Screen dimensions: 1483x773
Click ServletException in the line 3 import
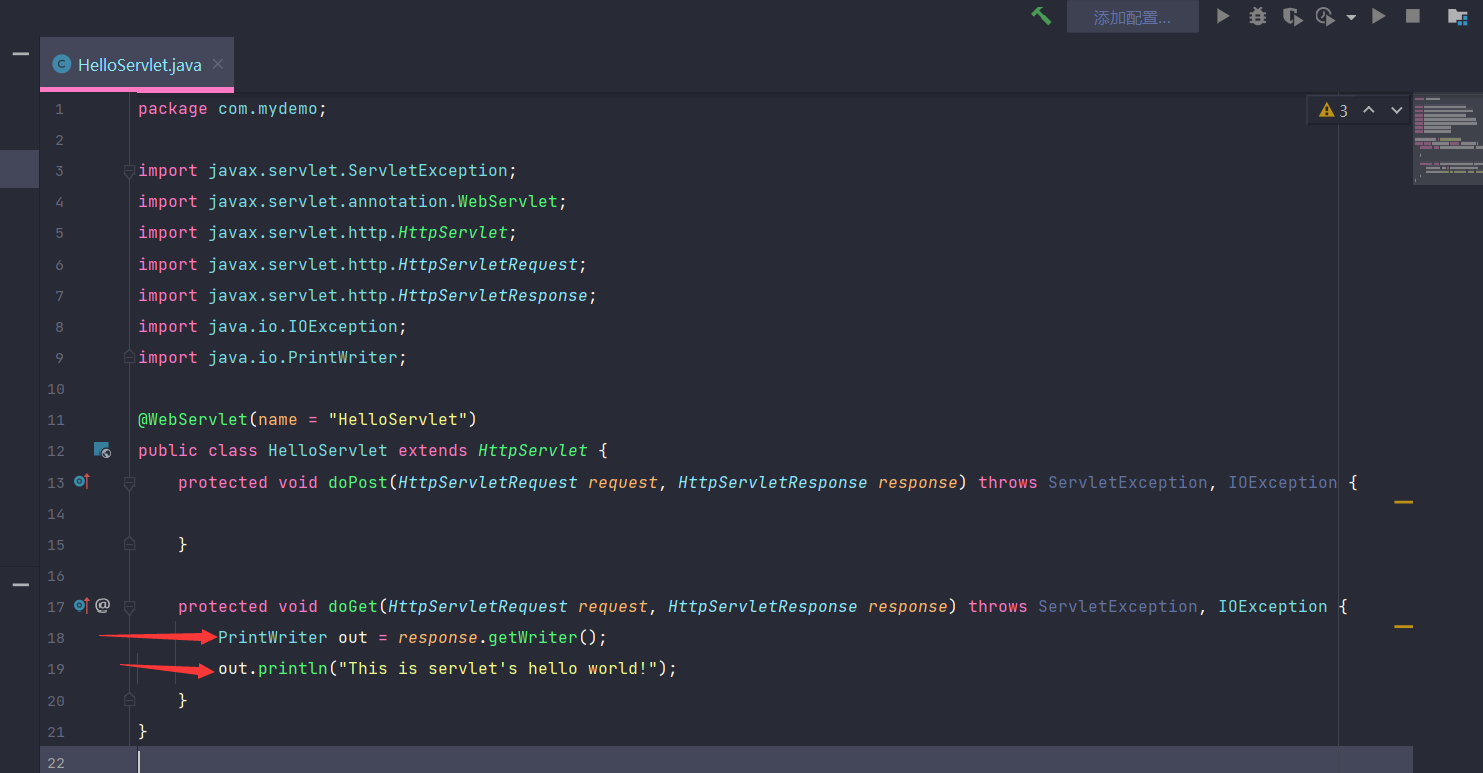[x=428, y=171]
